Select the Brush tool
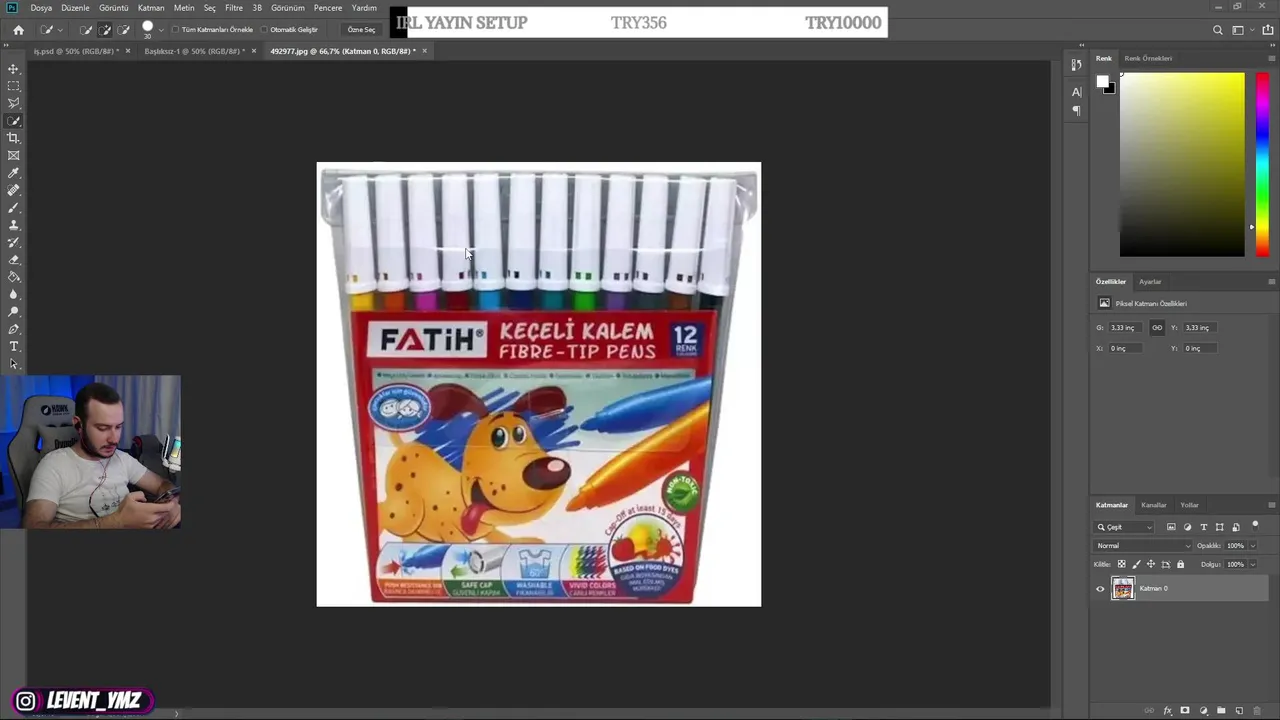The width and height of the screenshot is (1280, 720). [x=14, y=207]
